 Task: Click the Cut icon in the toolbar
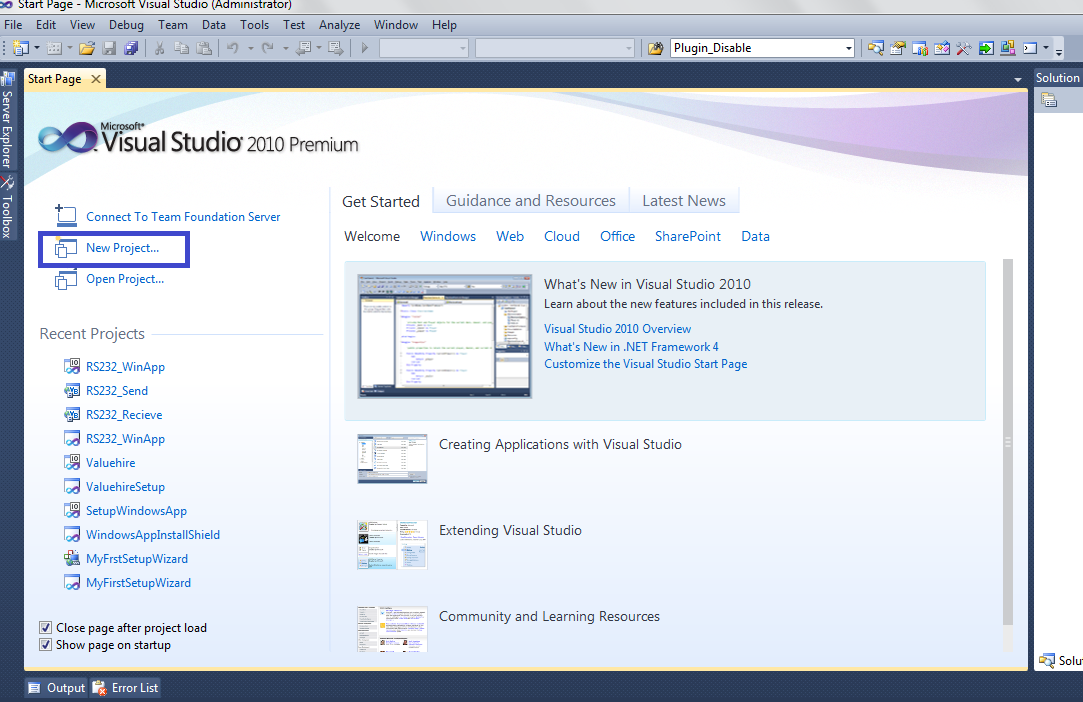click(160, 47)
